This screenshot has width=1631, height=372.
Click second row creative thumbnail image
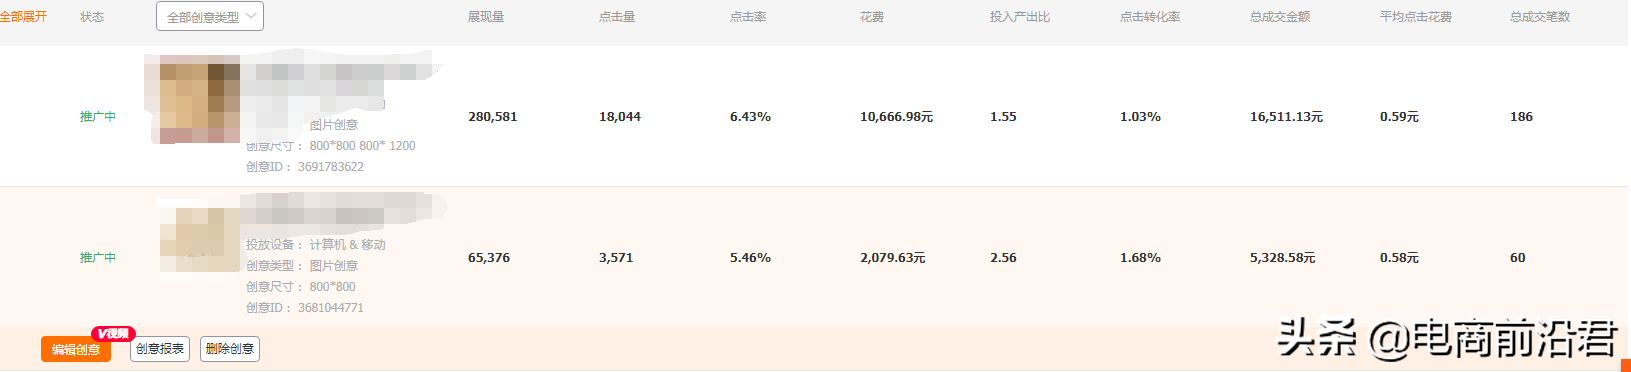pos(200,240)
